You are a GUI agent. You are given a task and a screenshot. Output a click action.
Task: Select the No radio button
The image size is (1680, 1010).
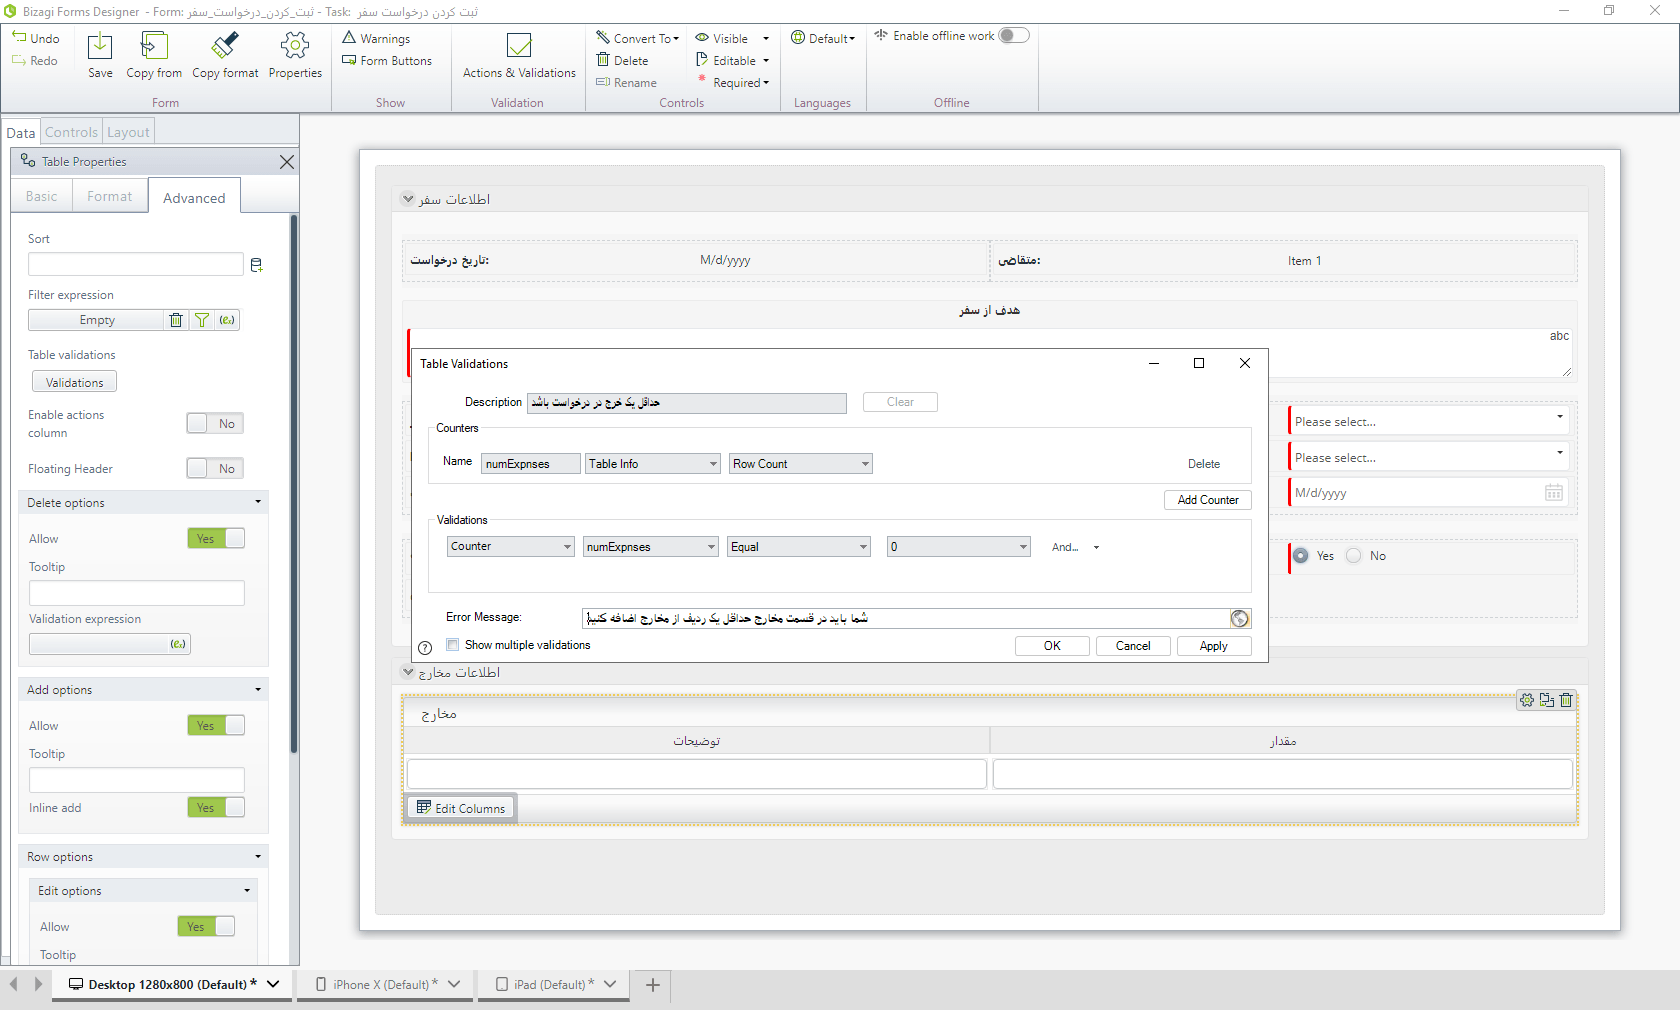coord(1354,555)
